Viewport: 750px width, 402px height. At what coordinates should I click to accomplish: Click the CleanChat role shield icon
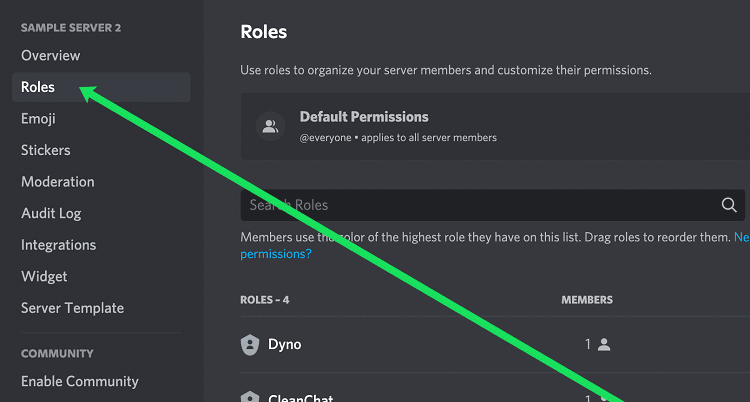point(250,397)
